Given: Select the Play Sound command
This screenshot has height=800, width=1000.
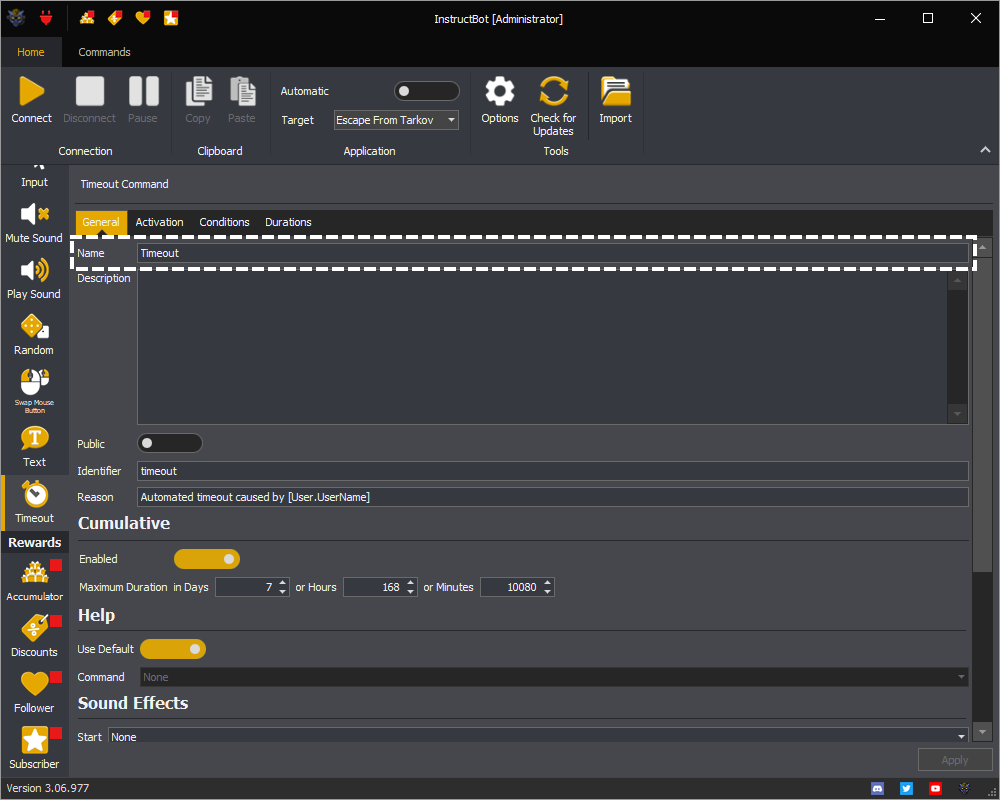Looking at the screenshot, I should [x=34, y=279].
